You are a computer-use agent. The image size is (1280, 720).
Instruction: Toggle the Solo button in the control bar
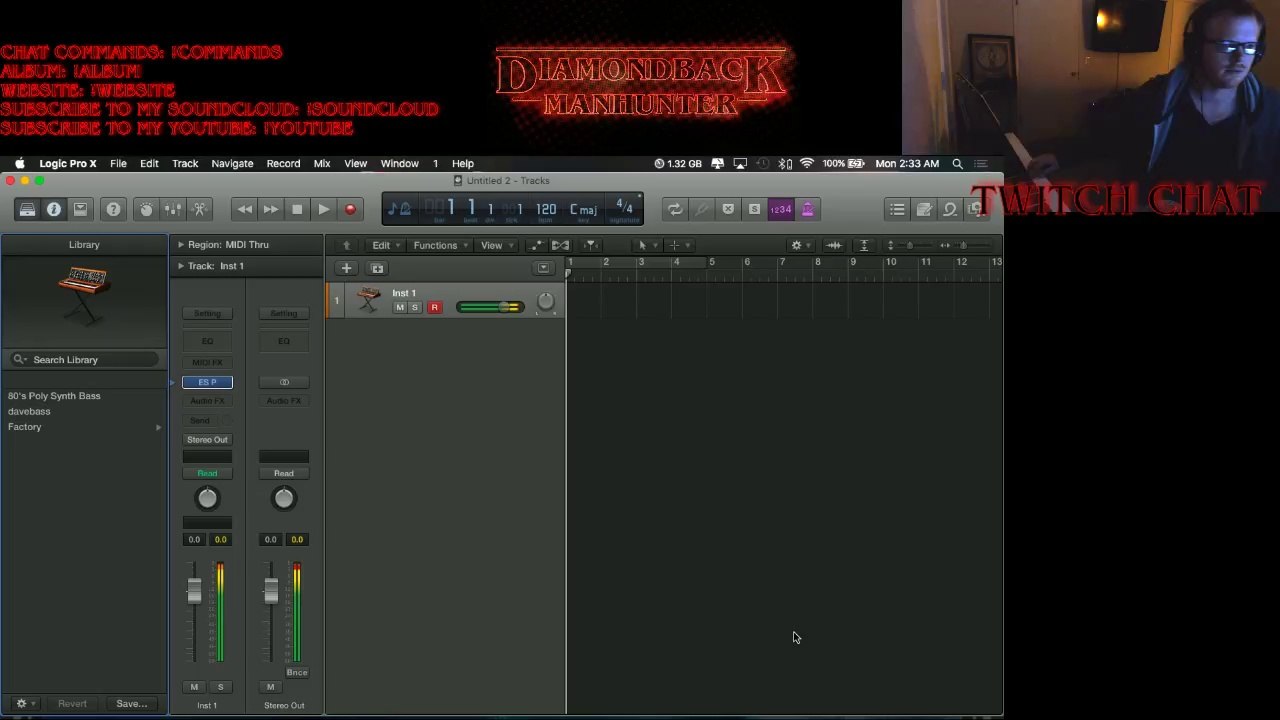click(x=754, y=209)
